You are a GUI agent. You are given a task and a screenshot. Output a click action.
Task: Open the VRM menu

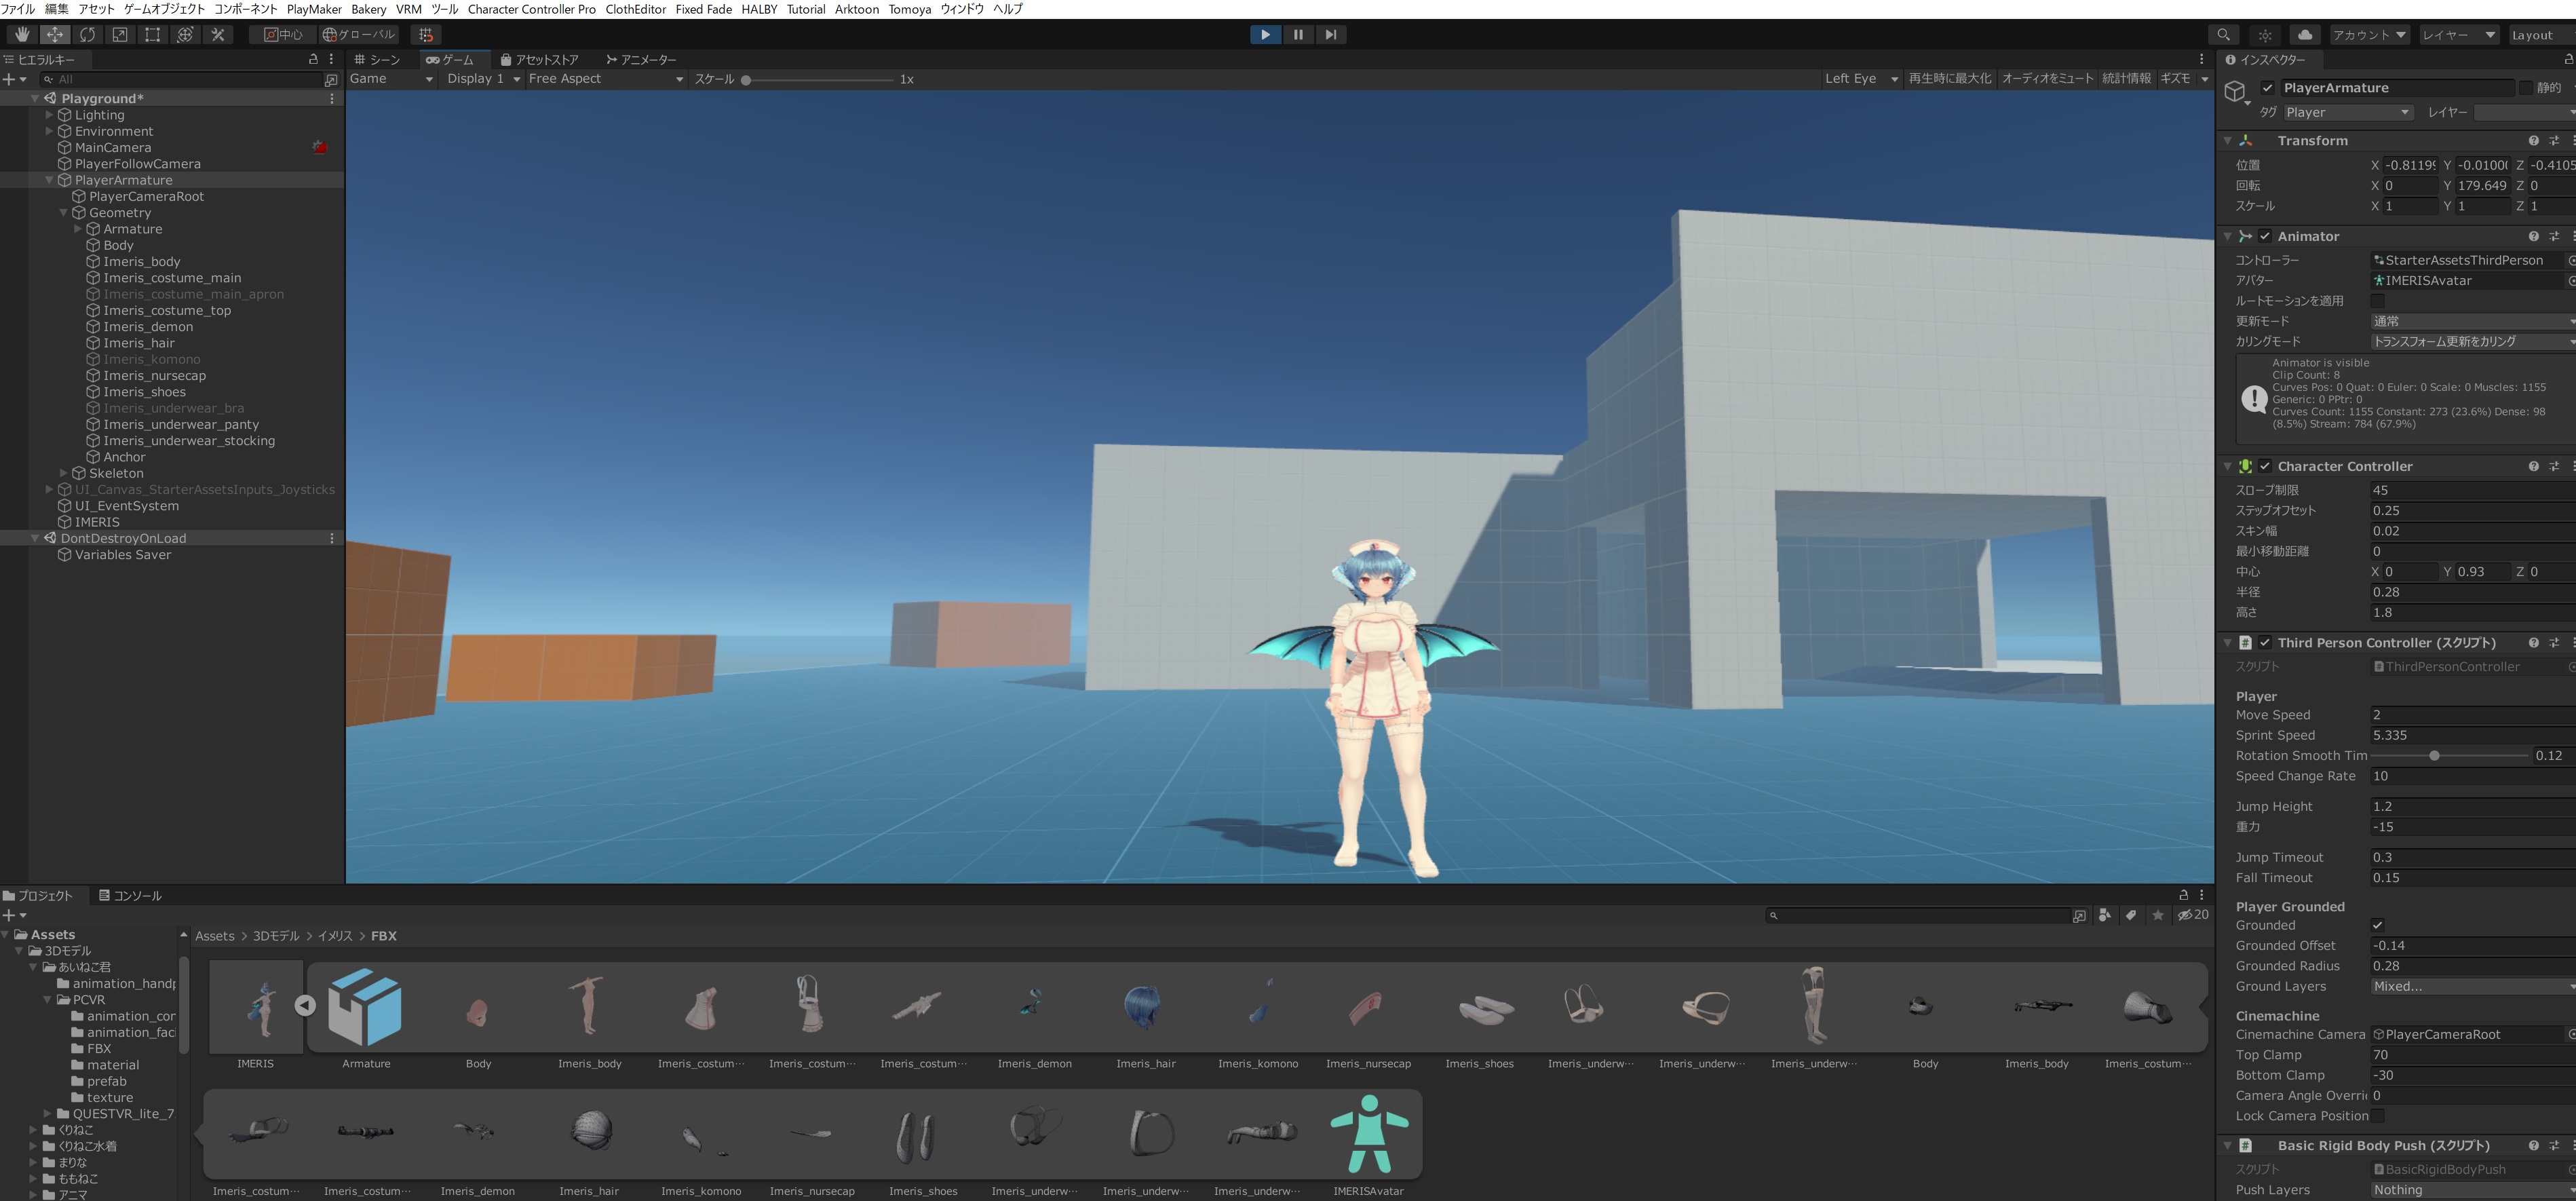pos(408,9)
